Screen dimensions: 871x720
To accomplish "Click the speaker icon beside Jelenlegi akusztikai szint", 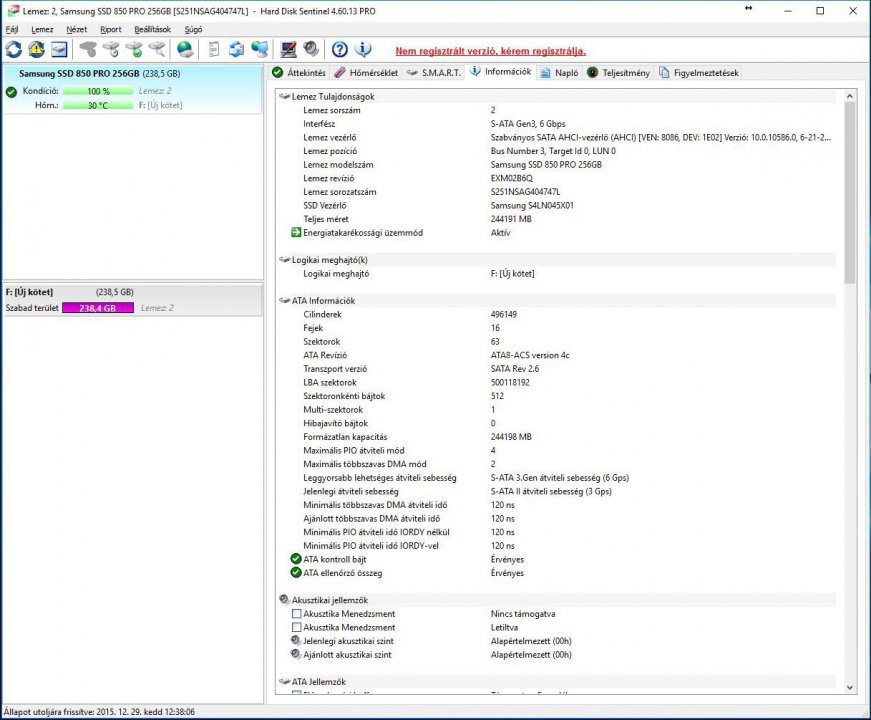I will click(296, 641).
